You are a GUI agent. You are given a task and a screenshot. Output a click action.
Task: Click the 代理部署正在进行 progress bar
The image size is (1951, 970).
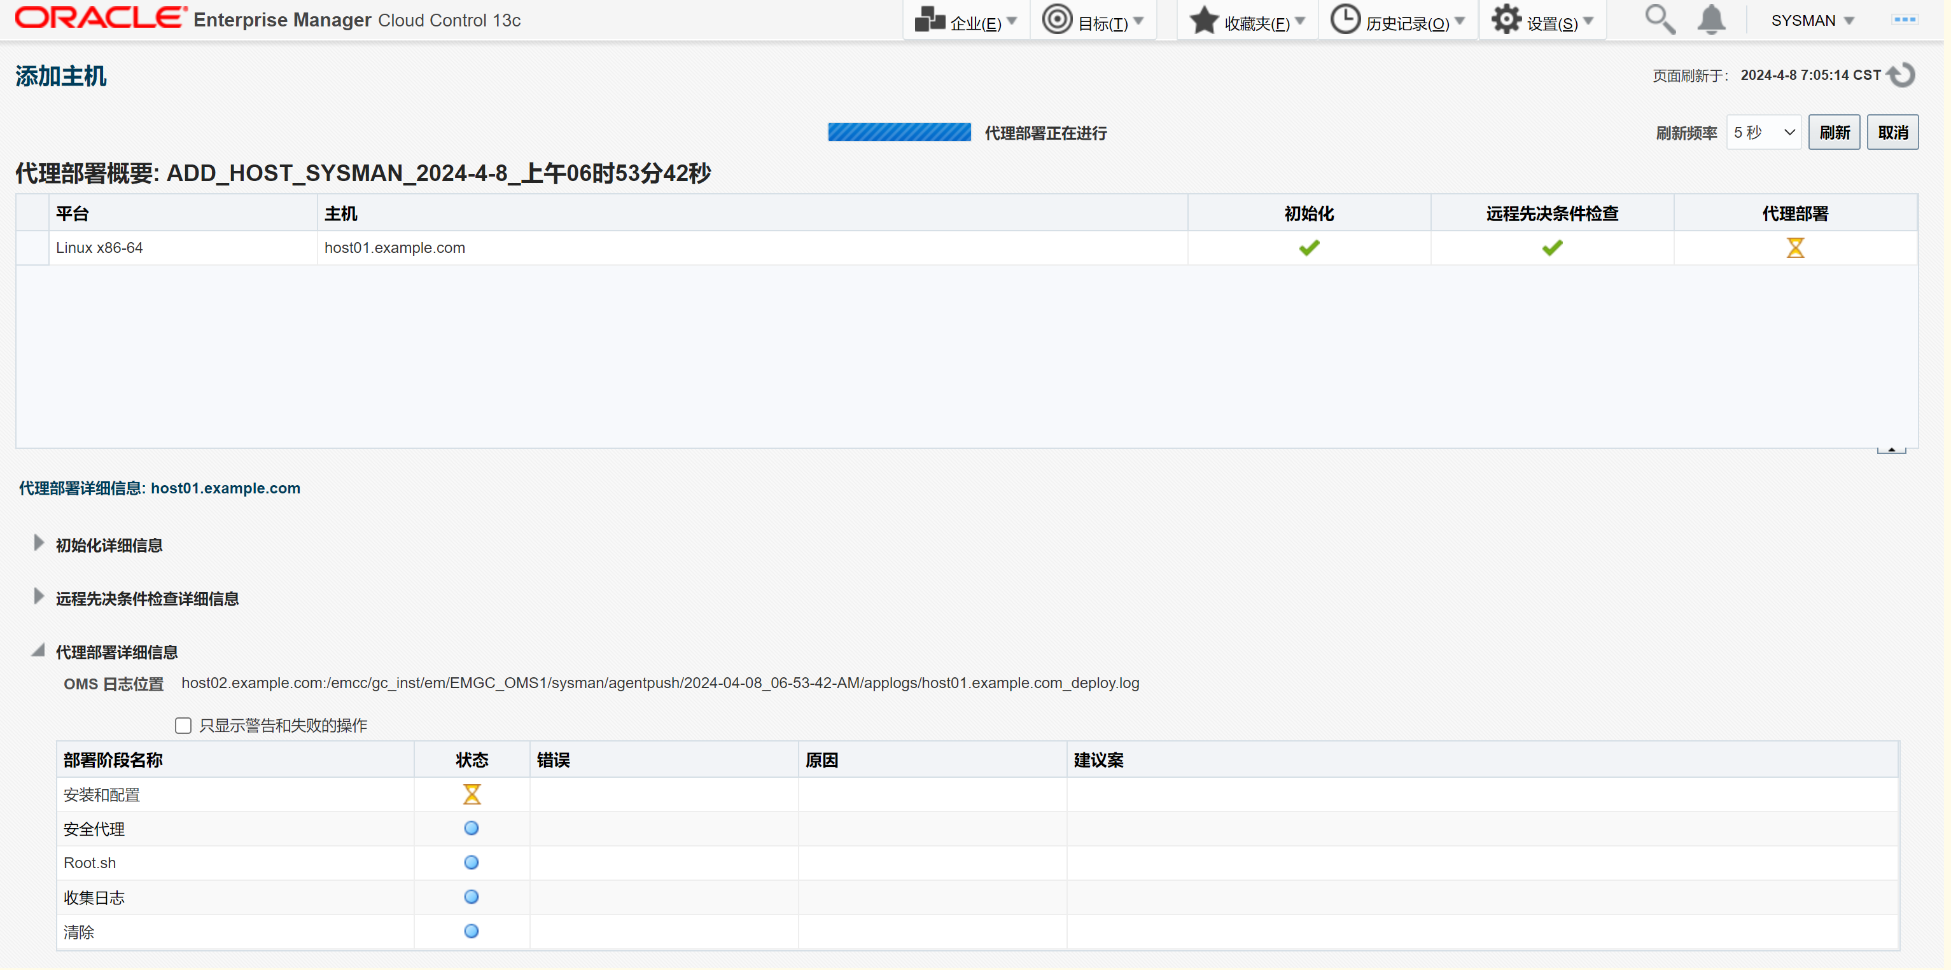click(x=899, y=132)
